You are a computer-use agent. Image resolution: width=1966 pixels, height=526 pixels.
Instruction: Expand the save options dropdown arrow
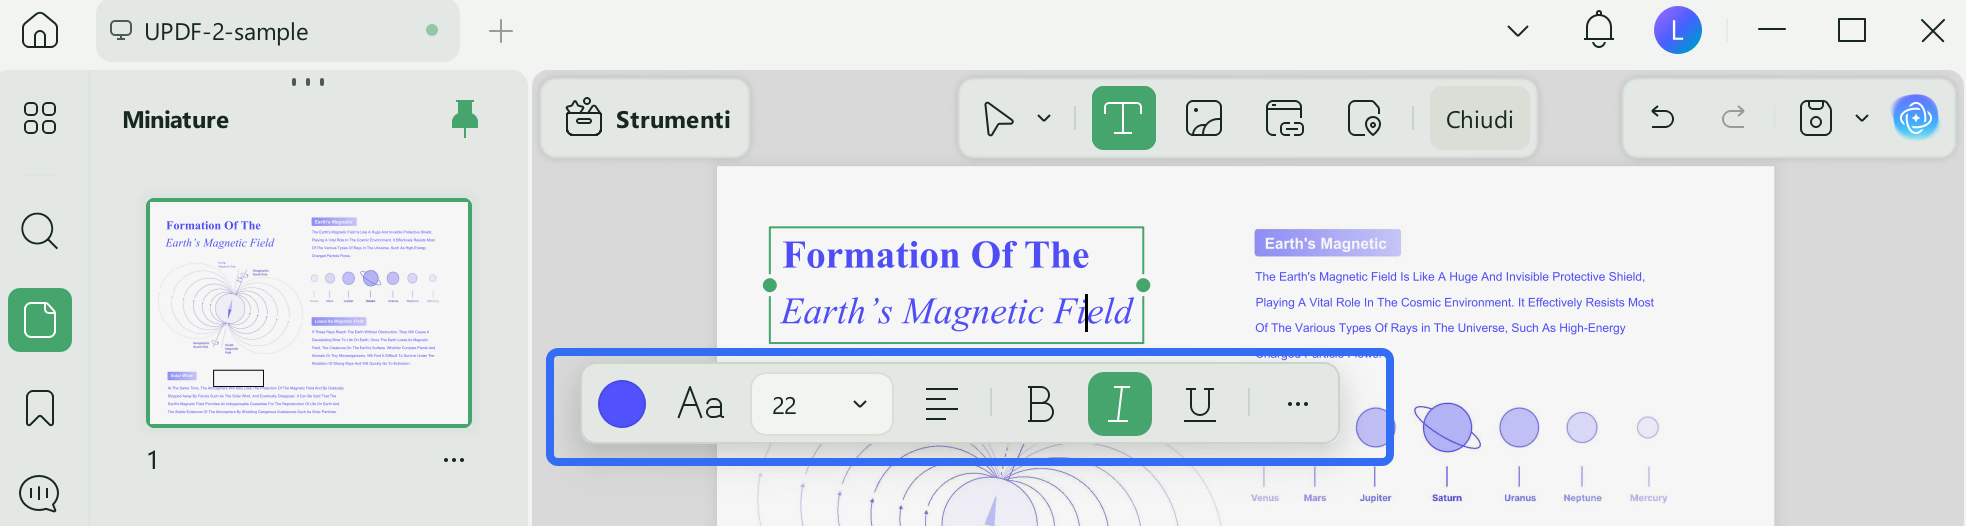[x=1862, y=118]
